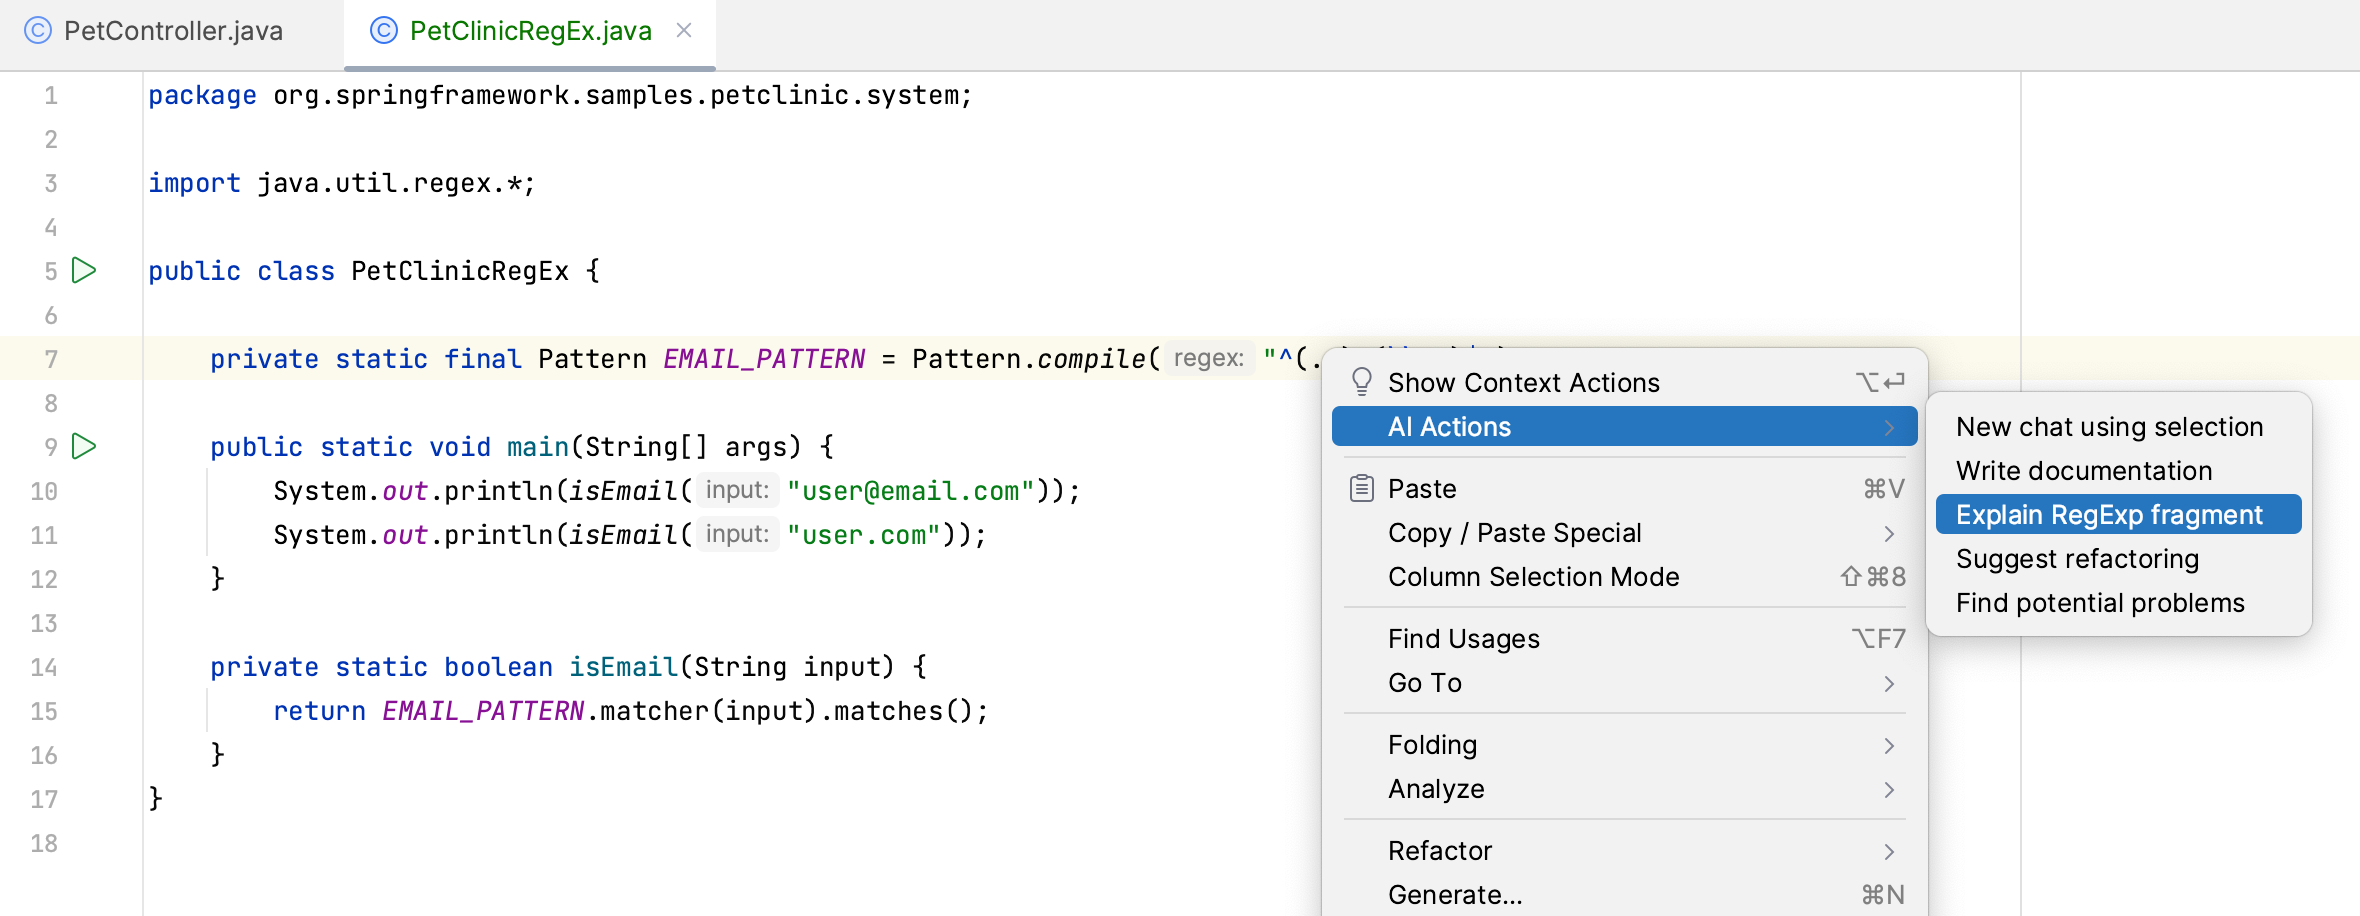2360x916 pixels.
Task: Click the import java.util.regex.* statement
Action: pyautogui.click(x=342, y=183)
